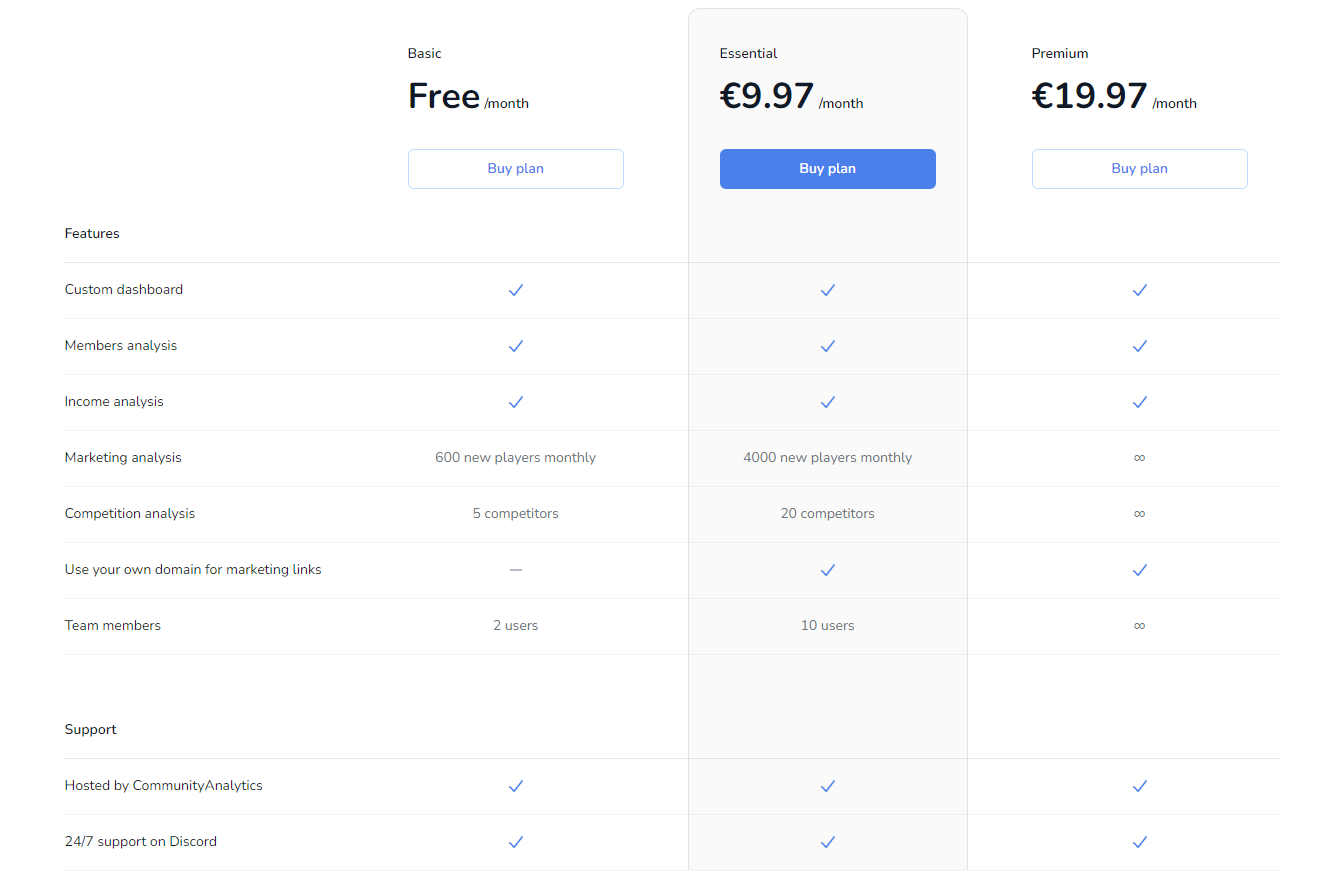Click the Basic plan Buy plan button

coord(515,169)
